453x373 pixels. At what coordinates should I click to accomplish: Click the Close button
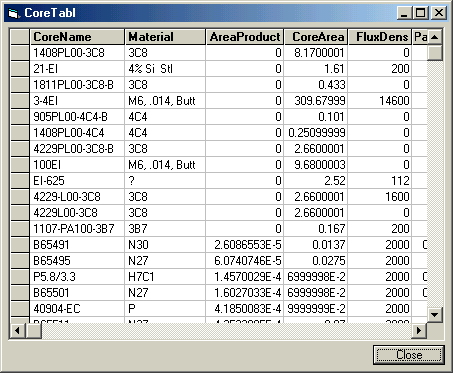(409, 355)
